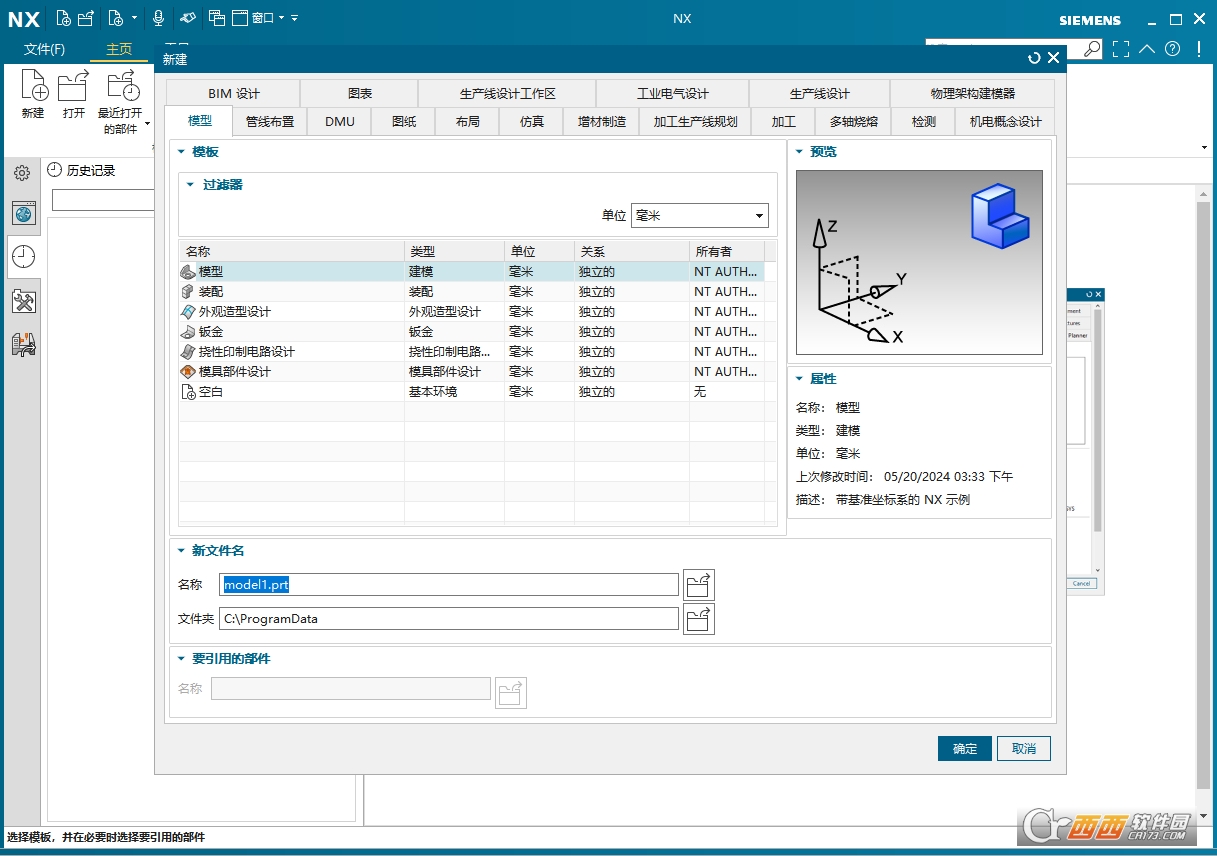
Task: Click the 模型 template row icon
Action: pos(188,272)
